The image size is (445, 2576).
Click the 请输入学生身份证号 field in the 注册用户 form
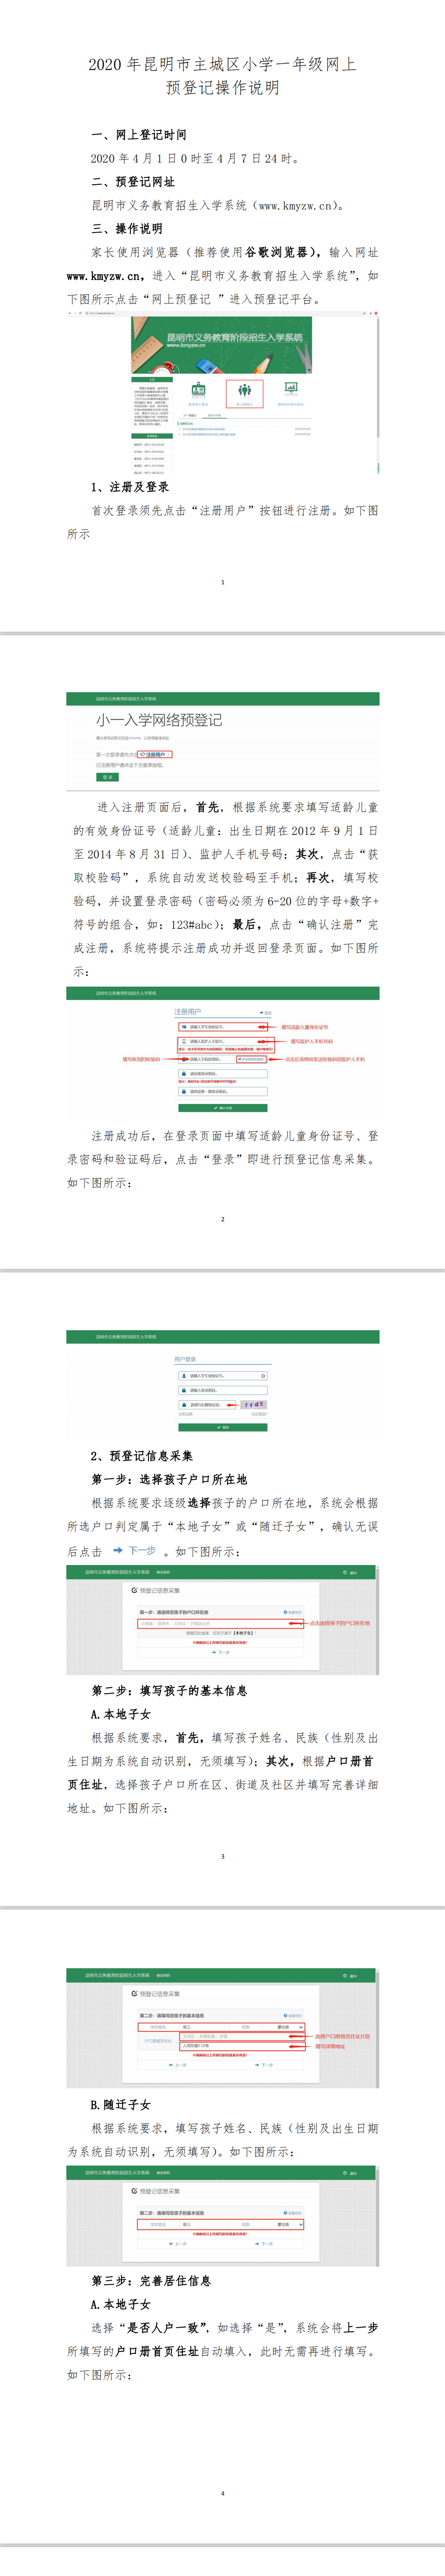tap(222, 1027)
